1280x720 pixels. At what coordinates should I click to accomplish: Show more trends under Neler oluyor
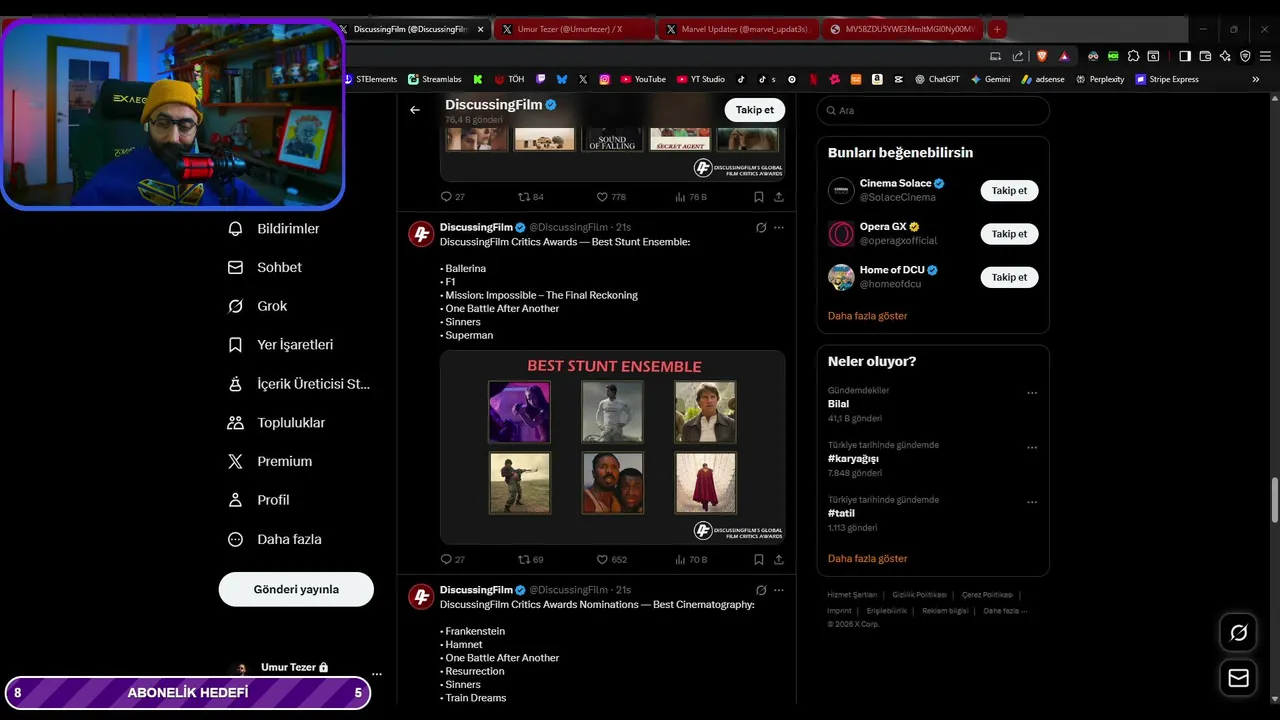[867, 559]
